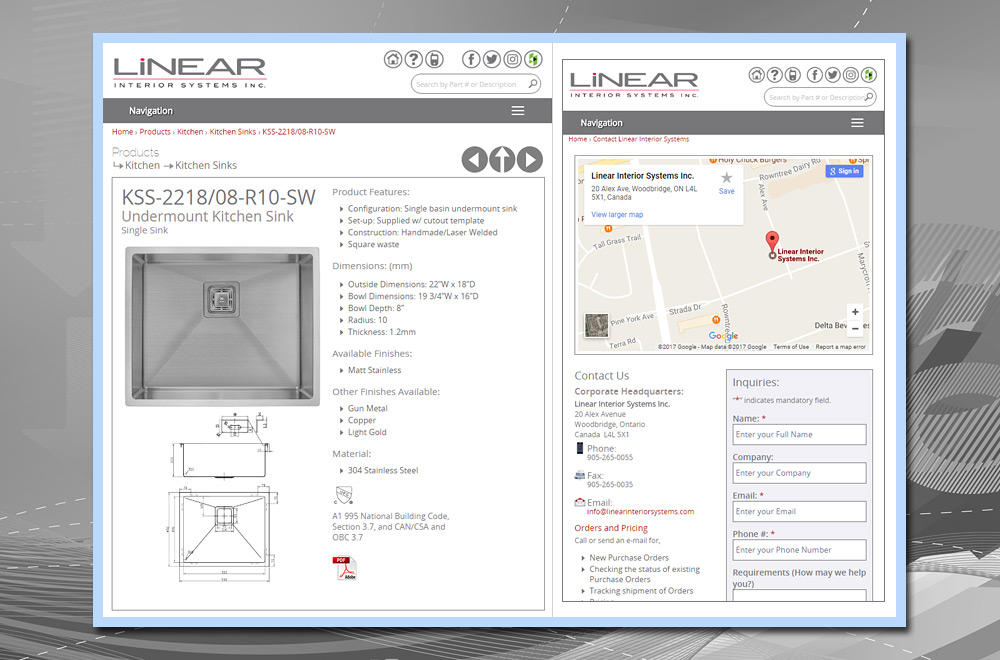Click the phone number 905-265-0055

[x=610, y=457]
